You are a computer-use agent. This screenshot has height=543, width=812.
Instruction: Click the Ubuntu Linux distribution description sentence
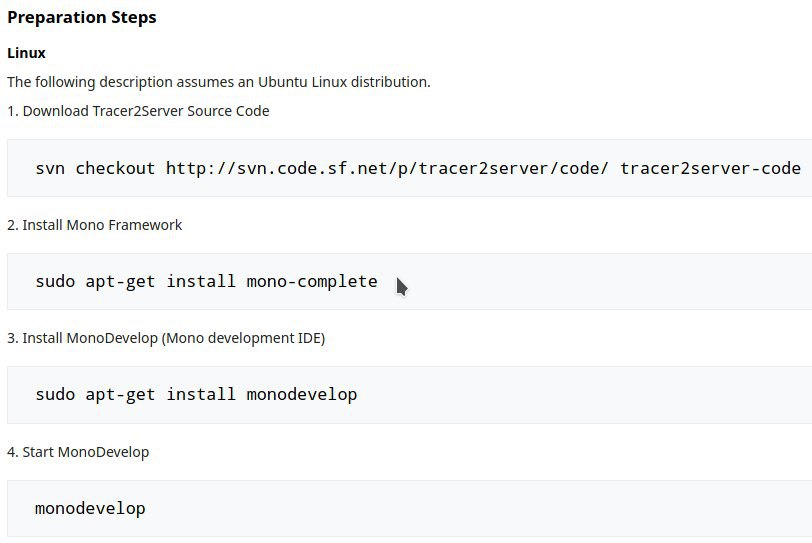[219, 82]
